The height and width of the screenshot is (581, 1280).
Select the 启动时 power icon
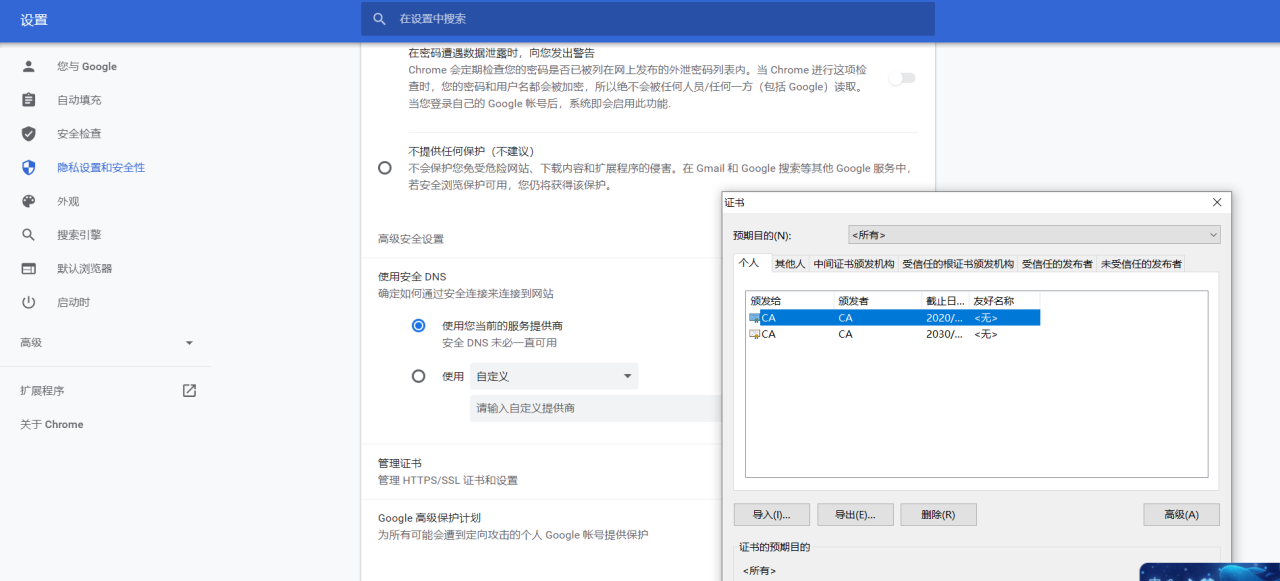[28, 302]
